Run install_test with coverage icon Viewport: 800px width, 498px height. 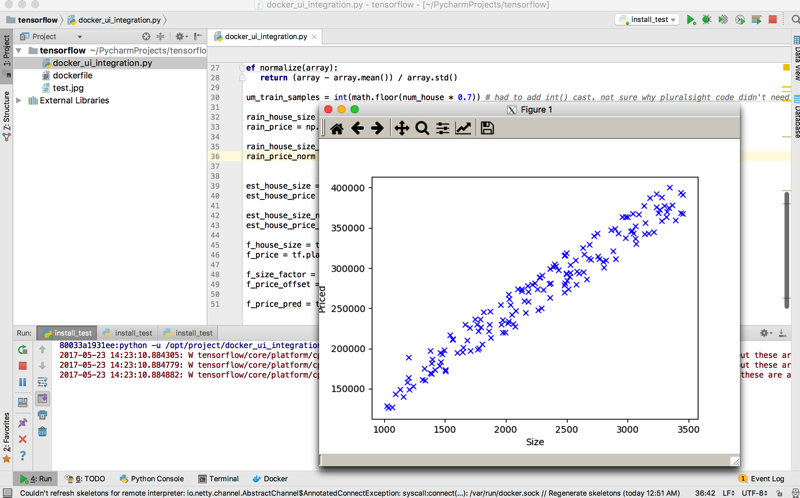click(x=723, y=20)
